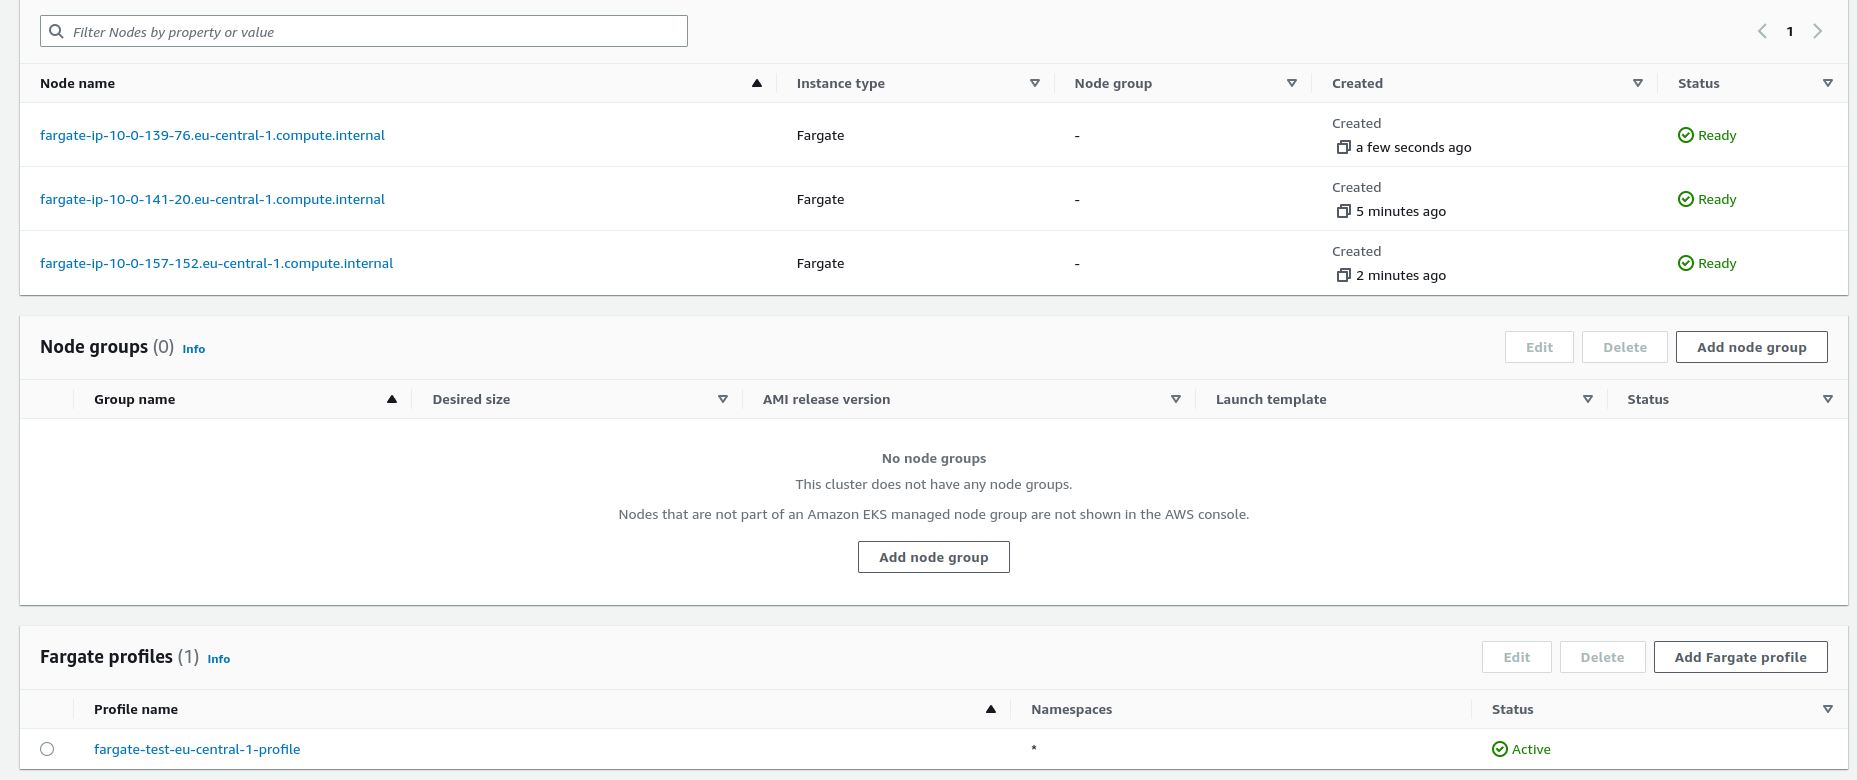This screenshot has width=1857, height=780.
Task: Open fargate-test-eu-central-1-profile link
Action: [197, 749]
